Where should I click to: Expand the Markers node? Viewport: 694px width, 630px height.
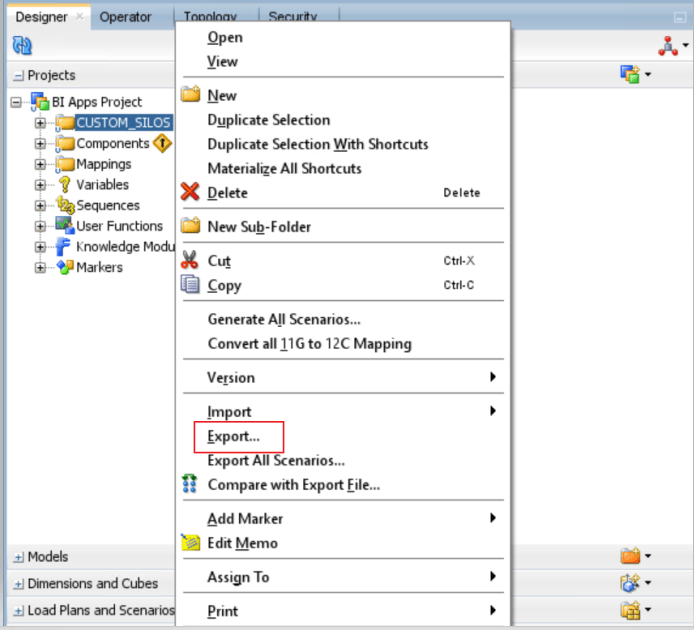point(40,267)
